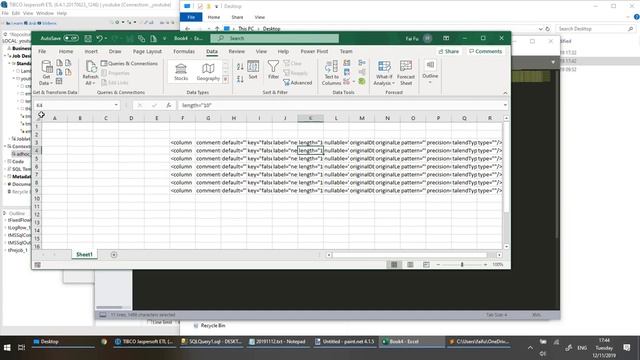Open the What-If Analysis dropdown
This screenshot has width=640, height=360.
tap(384, 73)
